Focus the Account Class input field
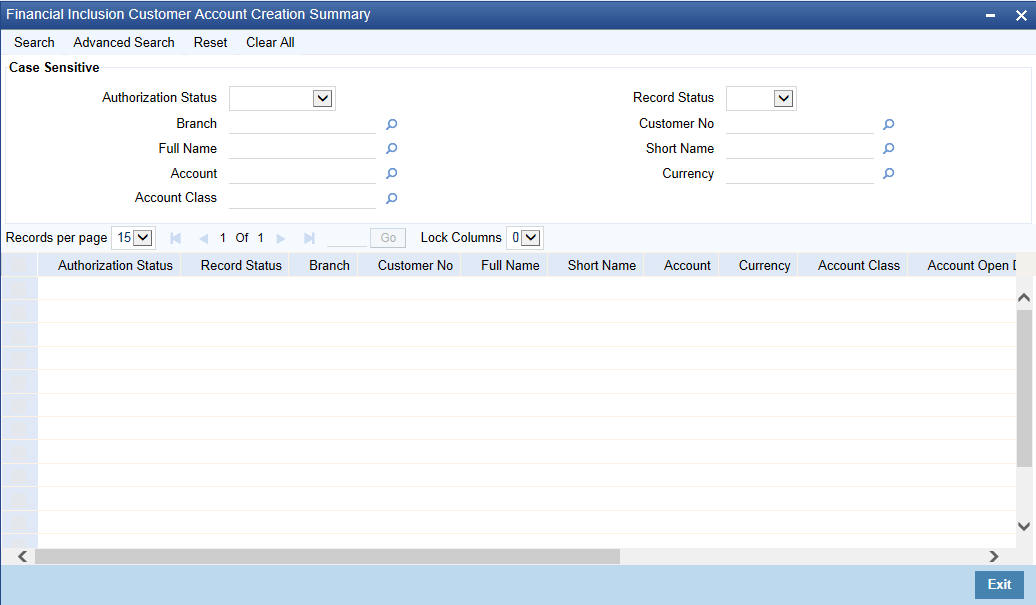Screen dimensions: 1036x605 click(x=303, y=198)
